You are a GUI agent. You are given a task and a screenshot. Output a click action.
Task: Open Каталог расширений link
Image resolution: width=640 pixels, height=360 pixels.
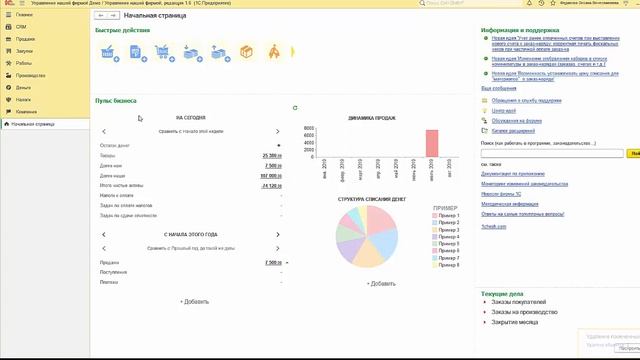pyautogui.click(x=513, y=131)
